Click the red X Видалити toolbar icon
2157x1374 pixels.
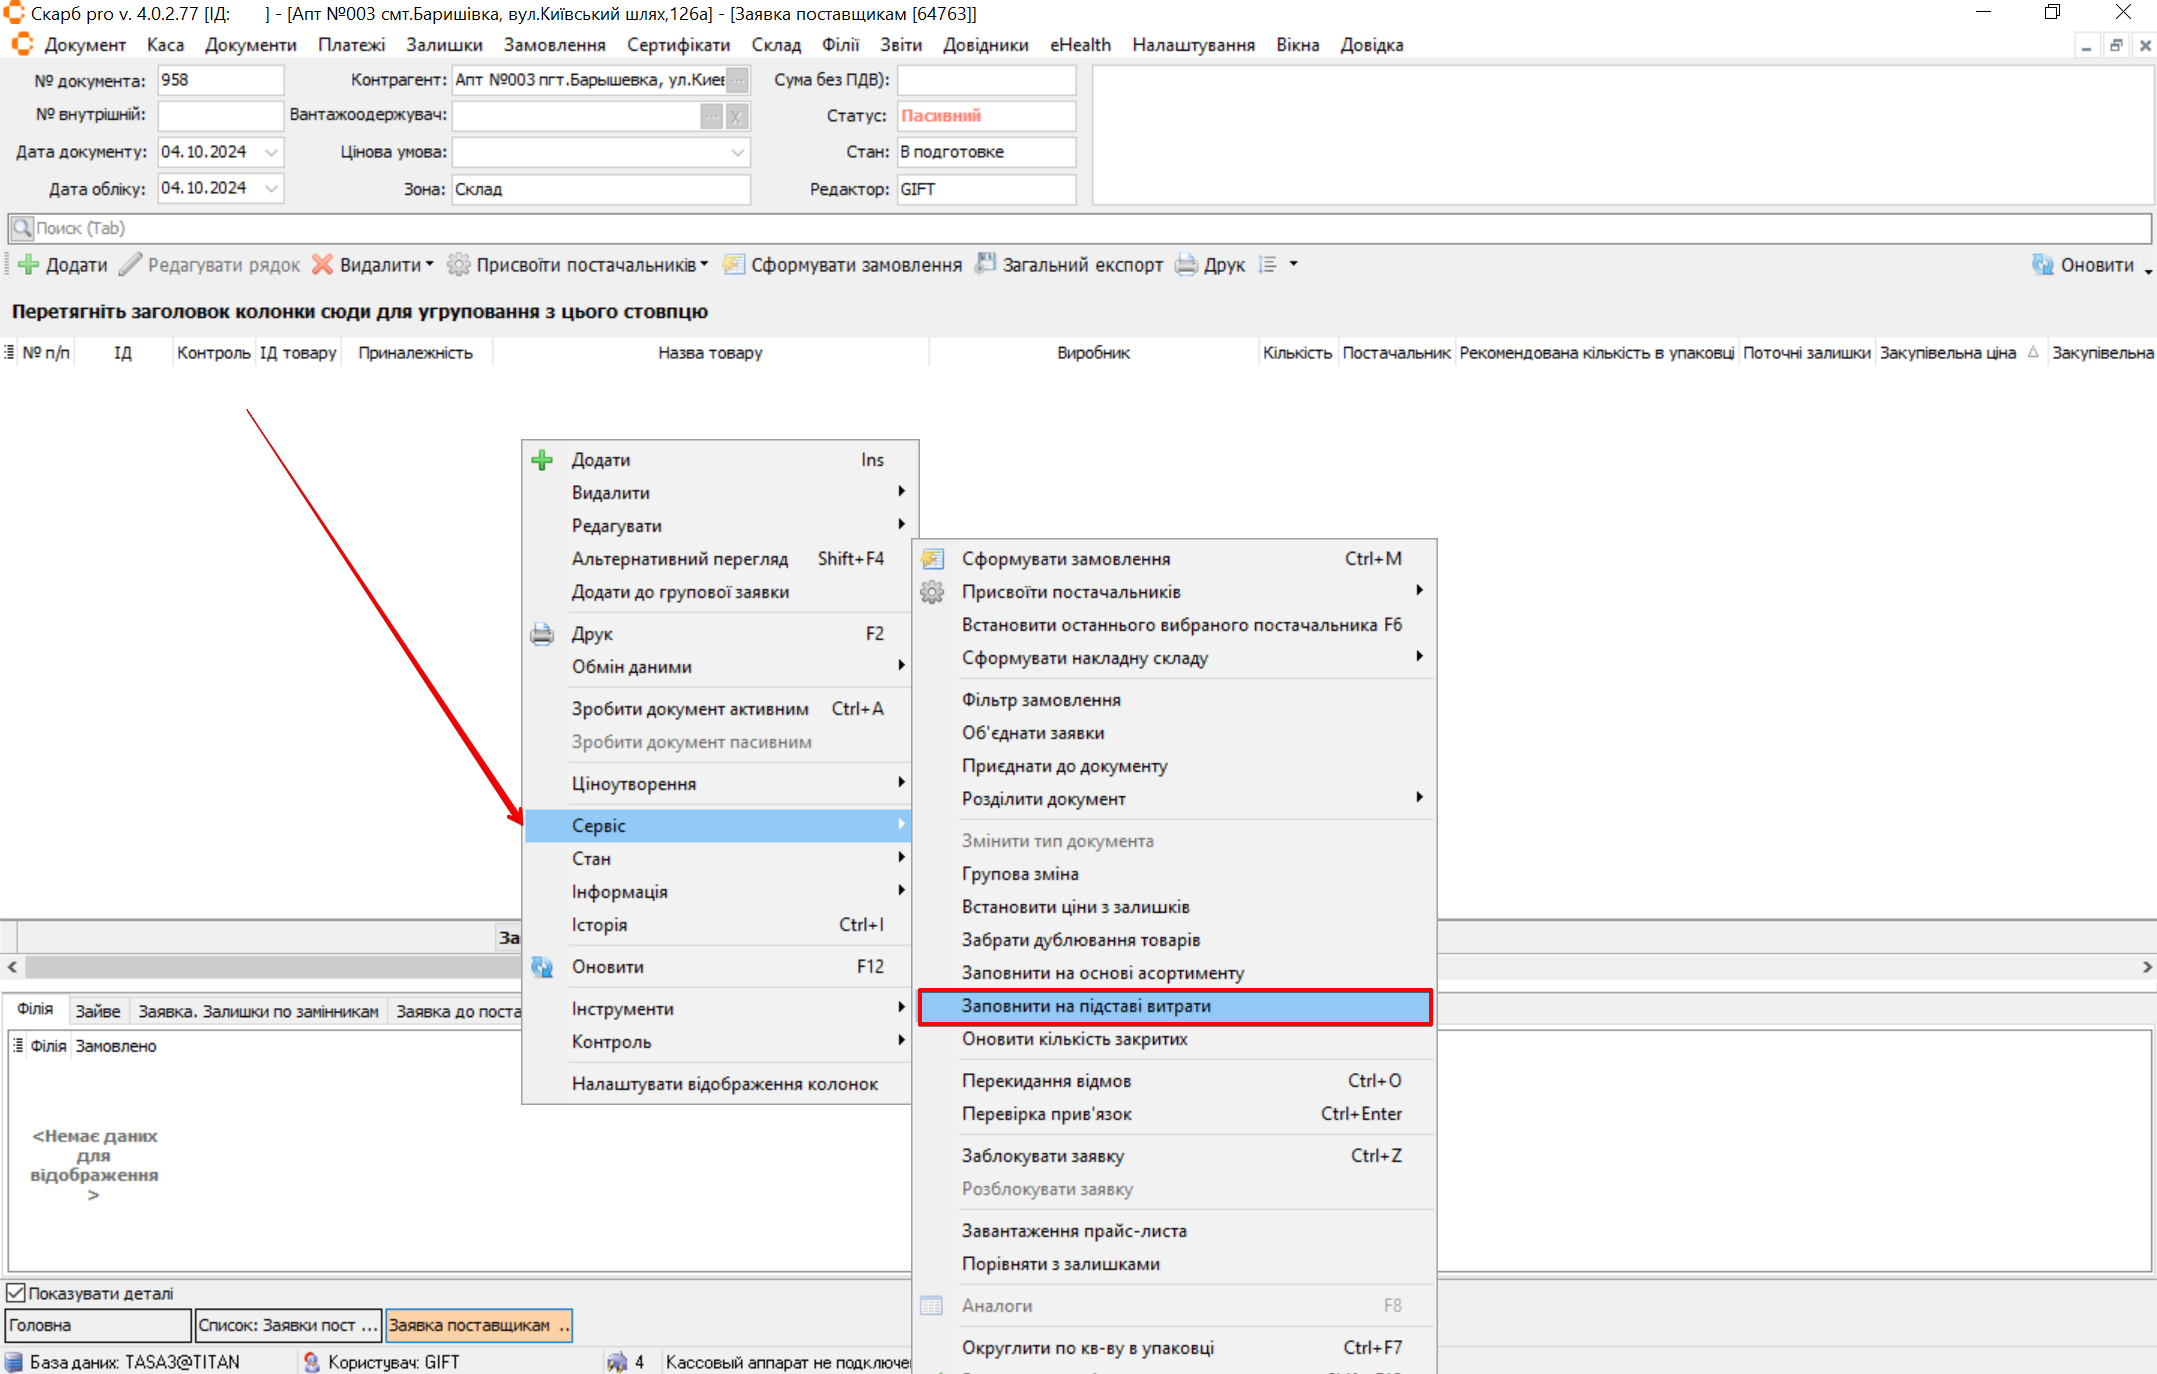[x=322, y=265]
